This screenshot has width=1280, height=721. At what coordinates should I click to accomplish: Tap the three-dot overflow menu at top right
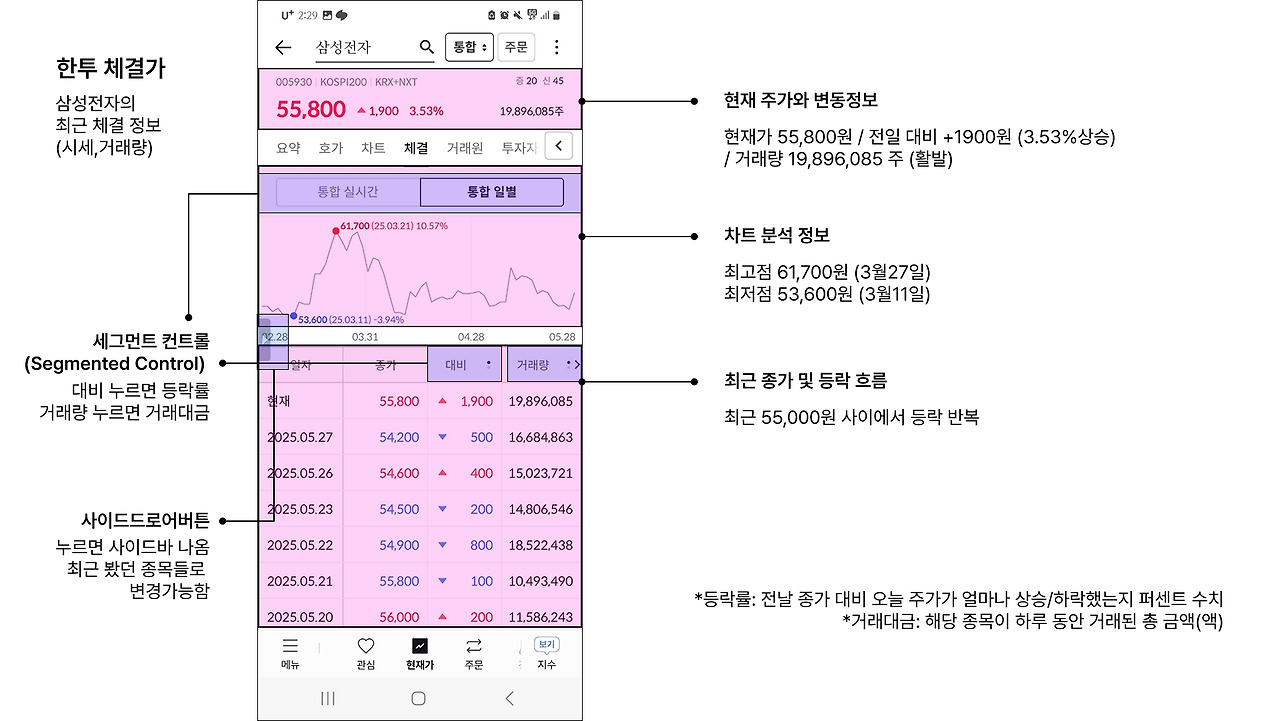coord(557,46)
